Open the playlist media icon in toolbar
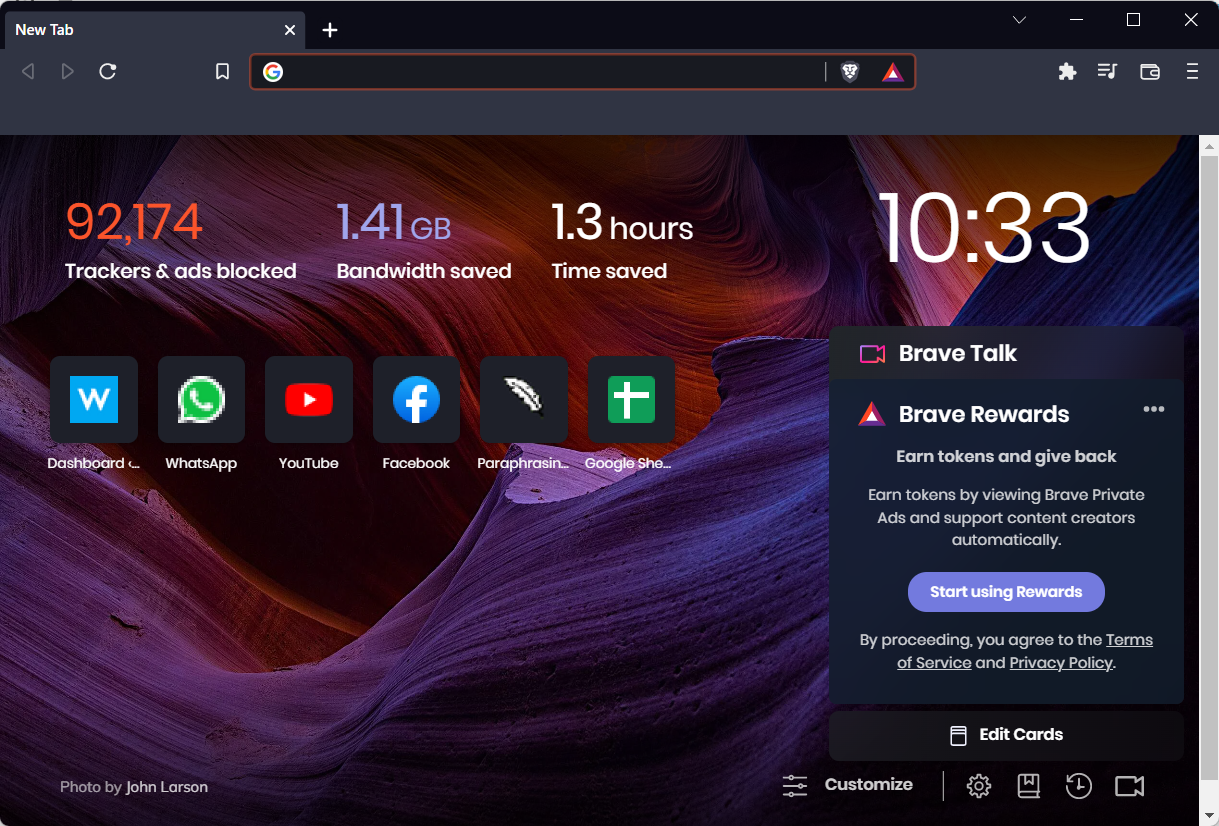The height and width of the screenshot is (826, 1219). pos(1107,72)
